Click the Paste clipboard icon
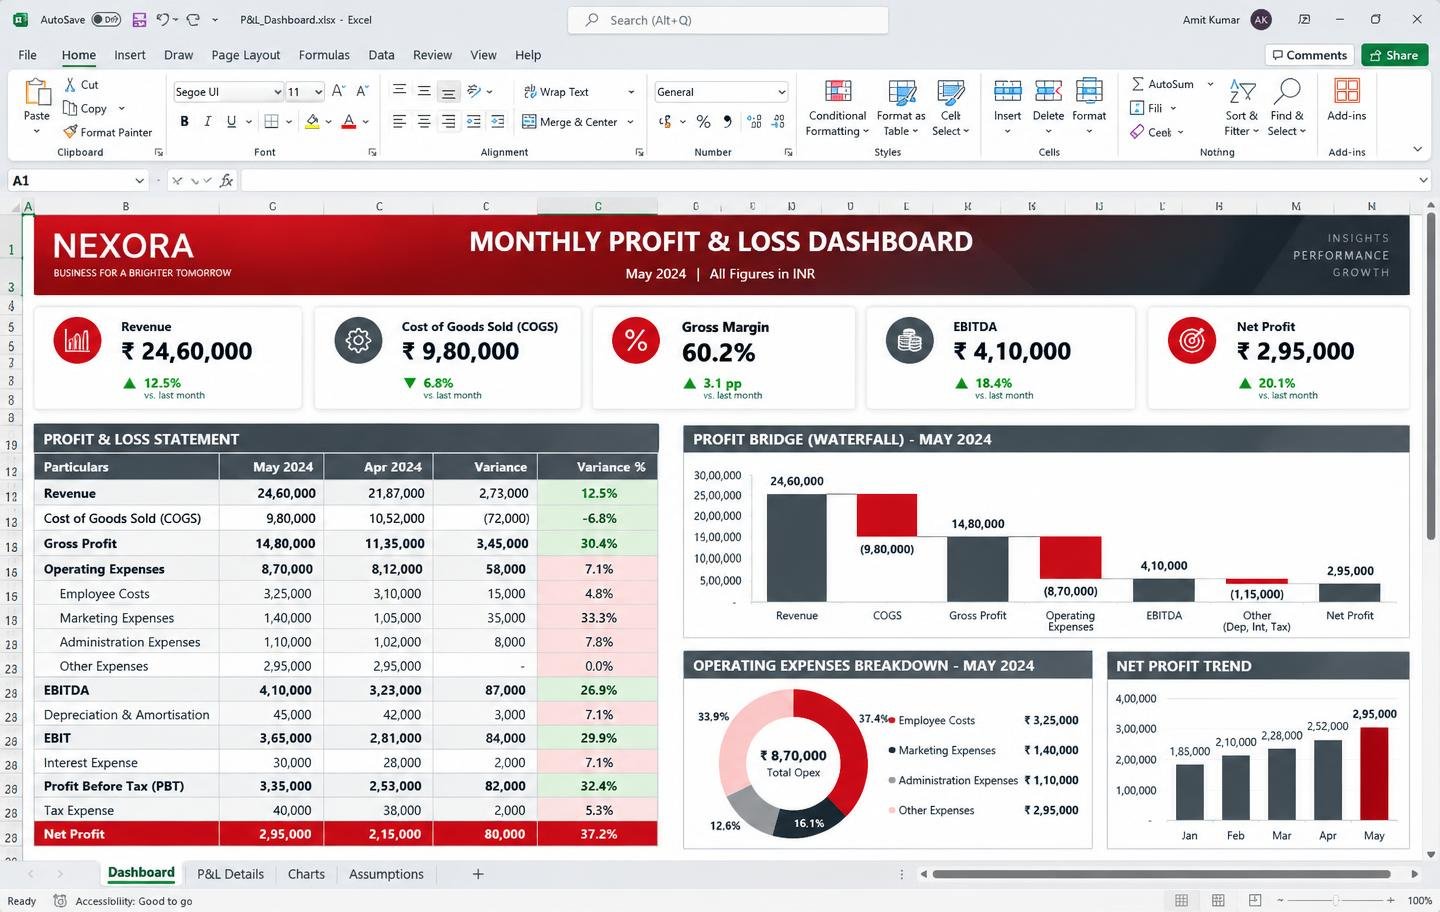1440x912 pixels. tap(37, 92)
